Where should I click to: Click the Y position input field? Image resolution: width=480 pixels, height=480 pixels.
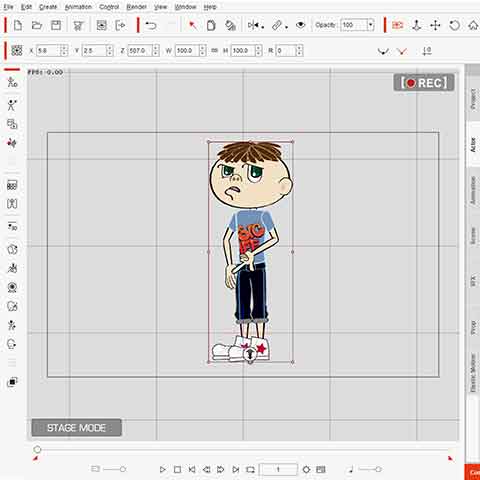94,51
